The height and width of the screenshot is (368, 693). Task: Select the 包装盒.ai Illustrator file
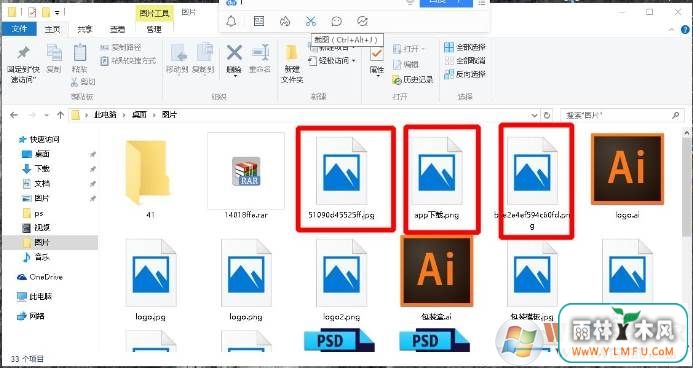tap(437, 278)
